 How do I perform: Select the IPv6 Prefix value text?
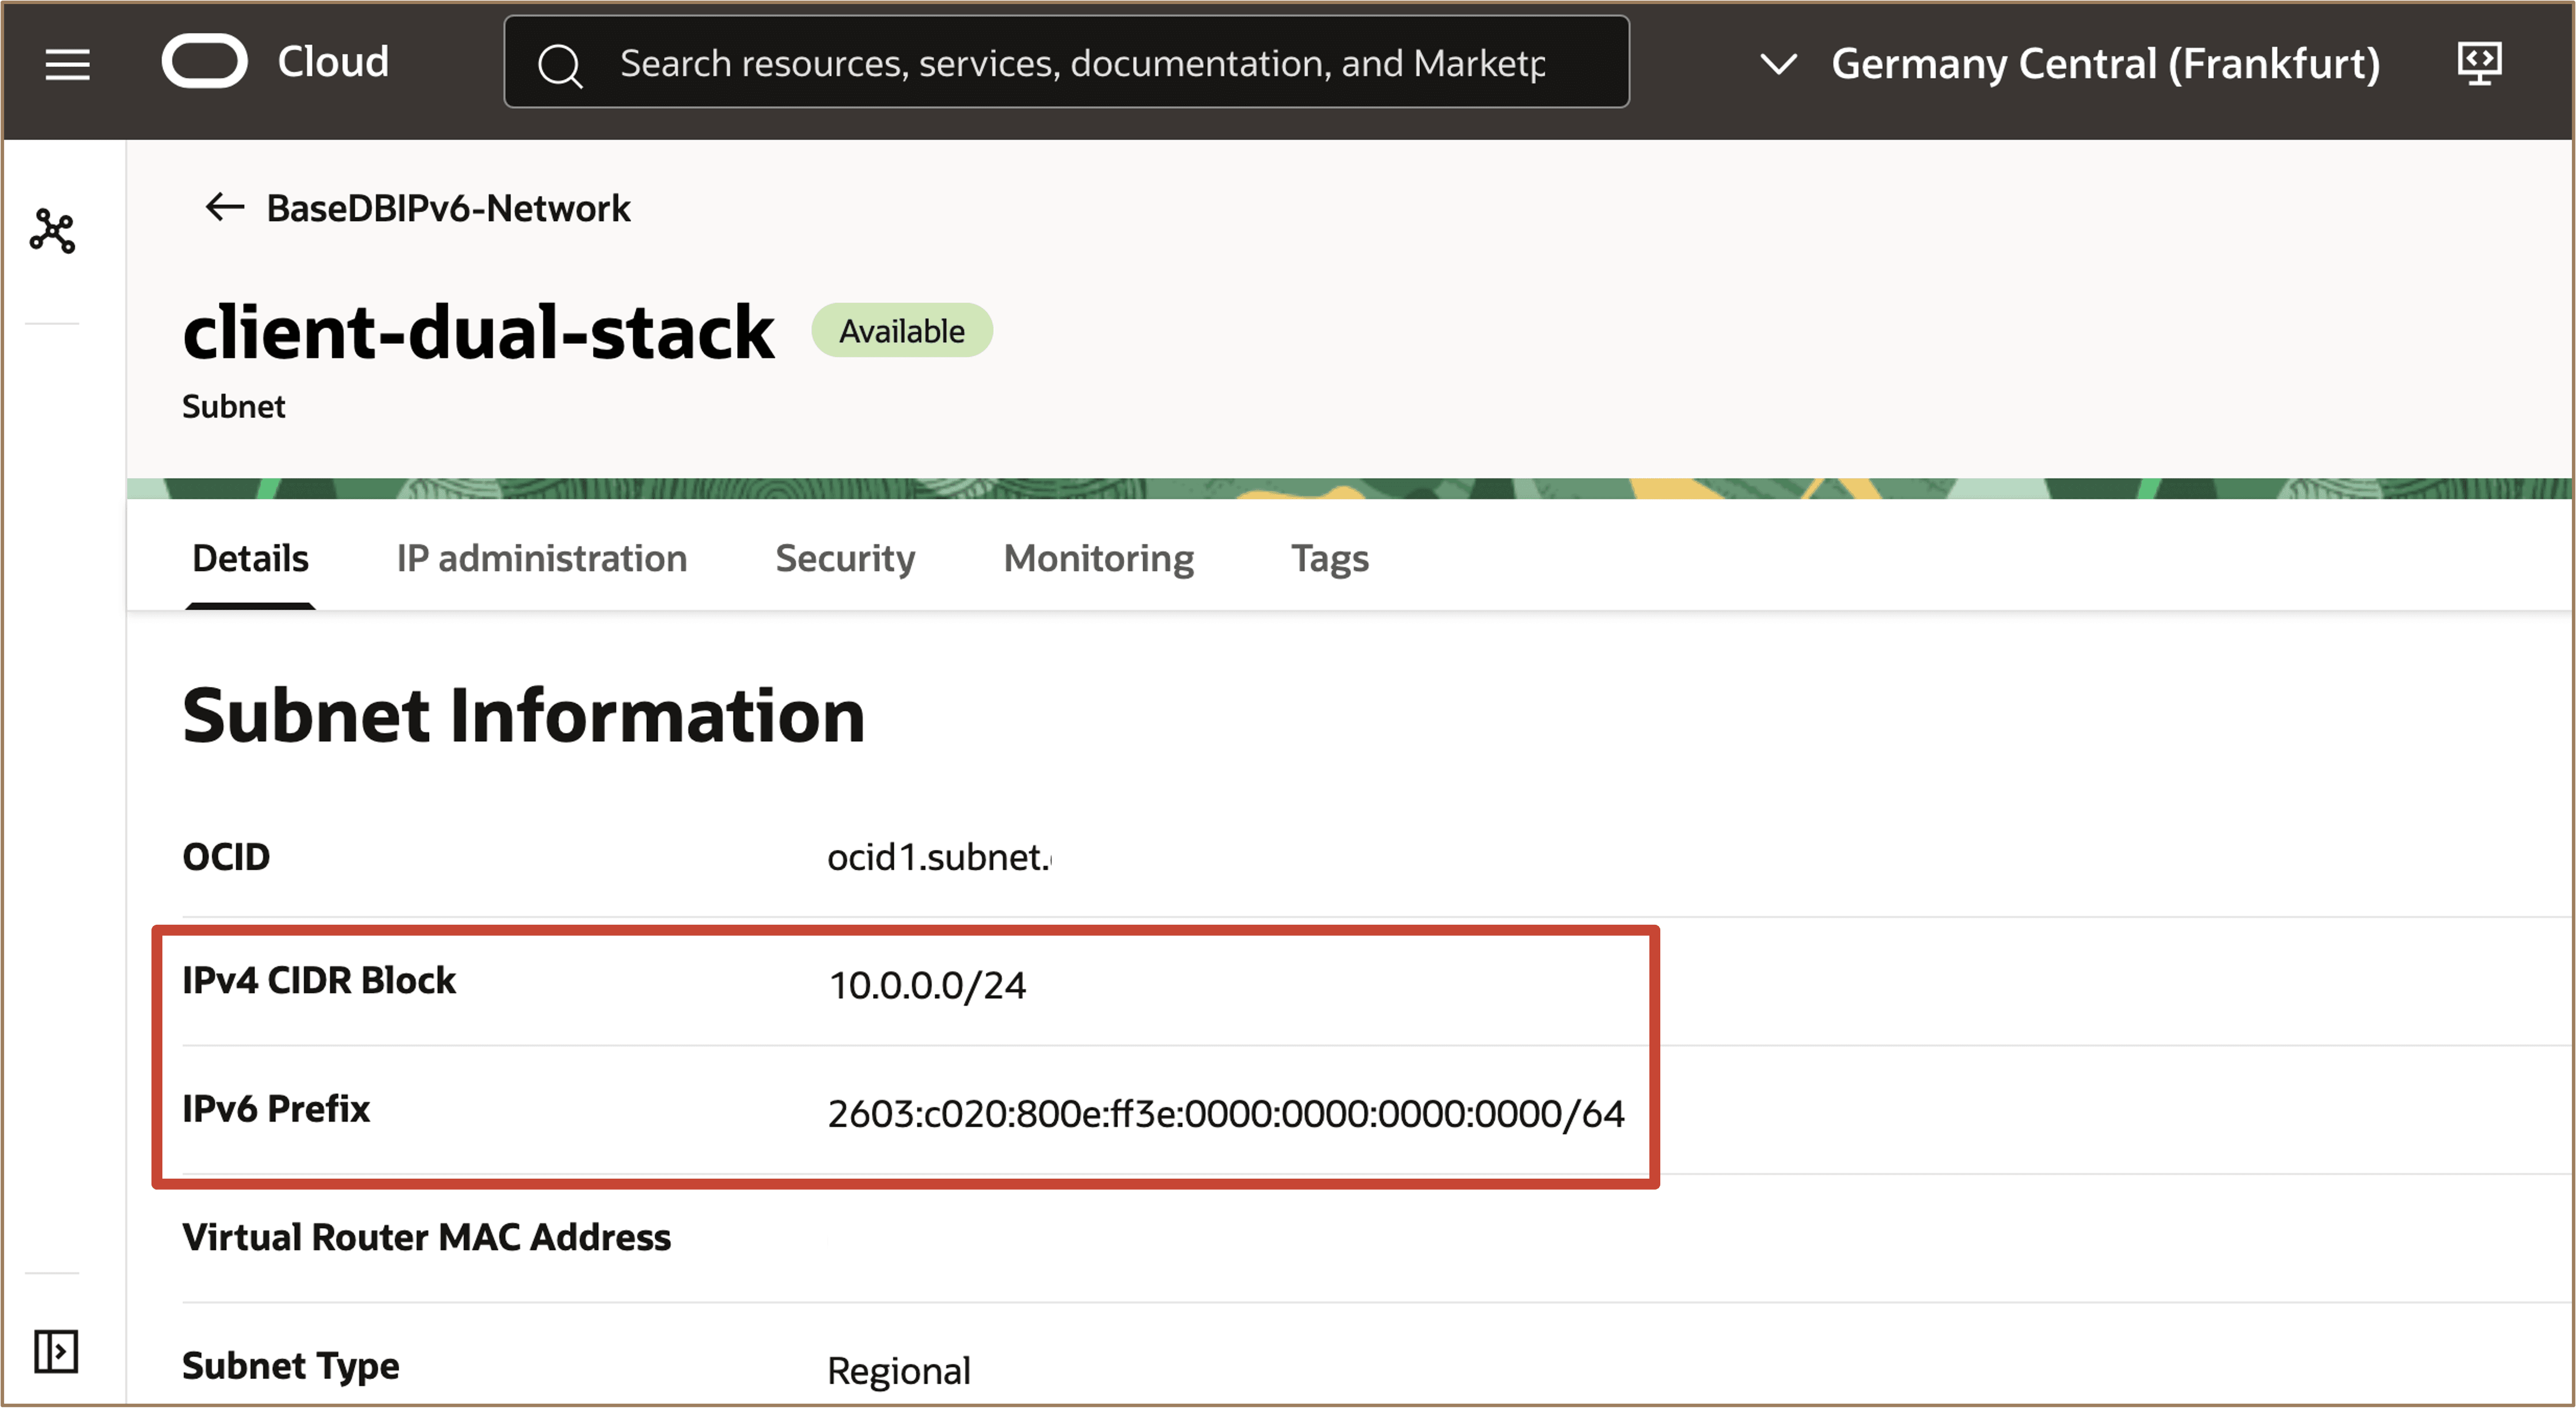1226,1114
